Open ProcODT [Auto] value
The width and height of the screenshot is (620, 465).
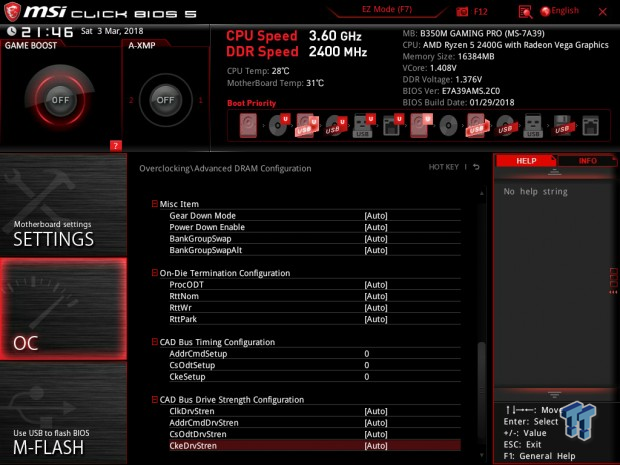pyautogui.click(x=376, y=284)
